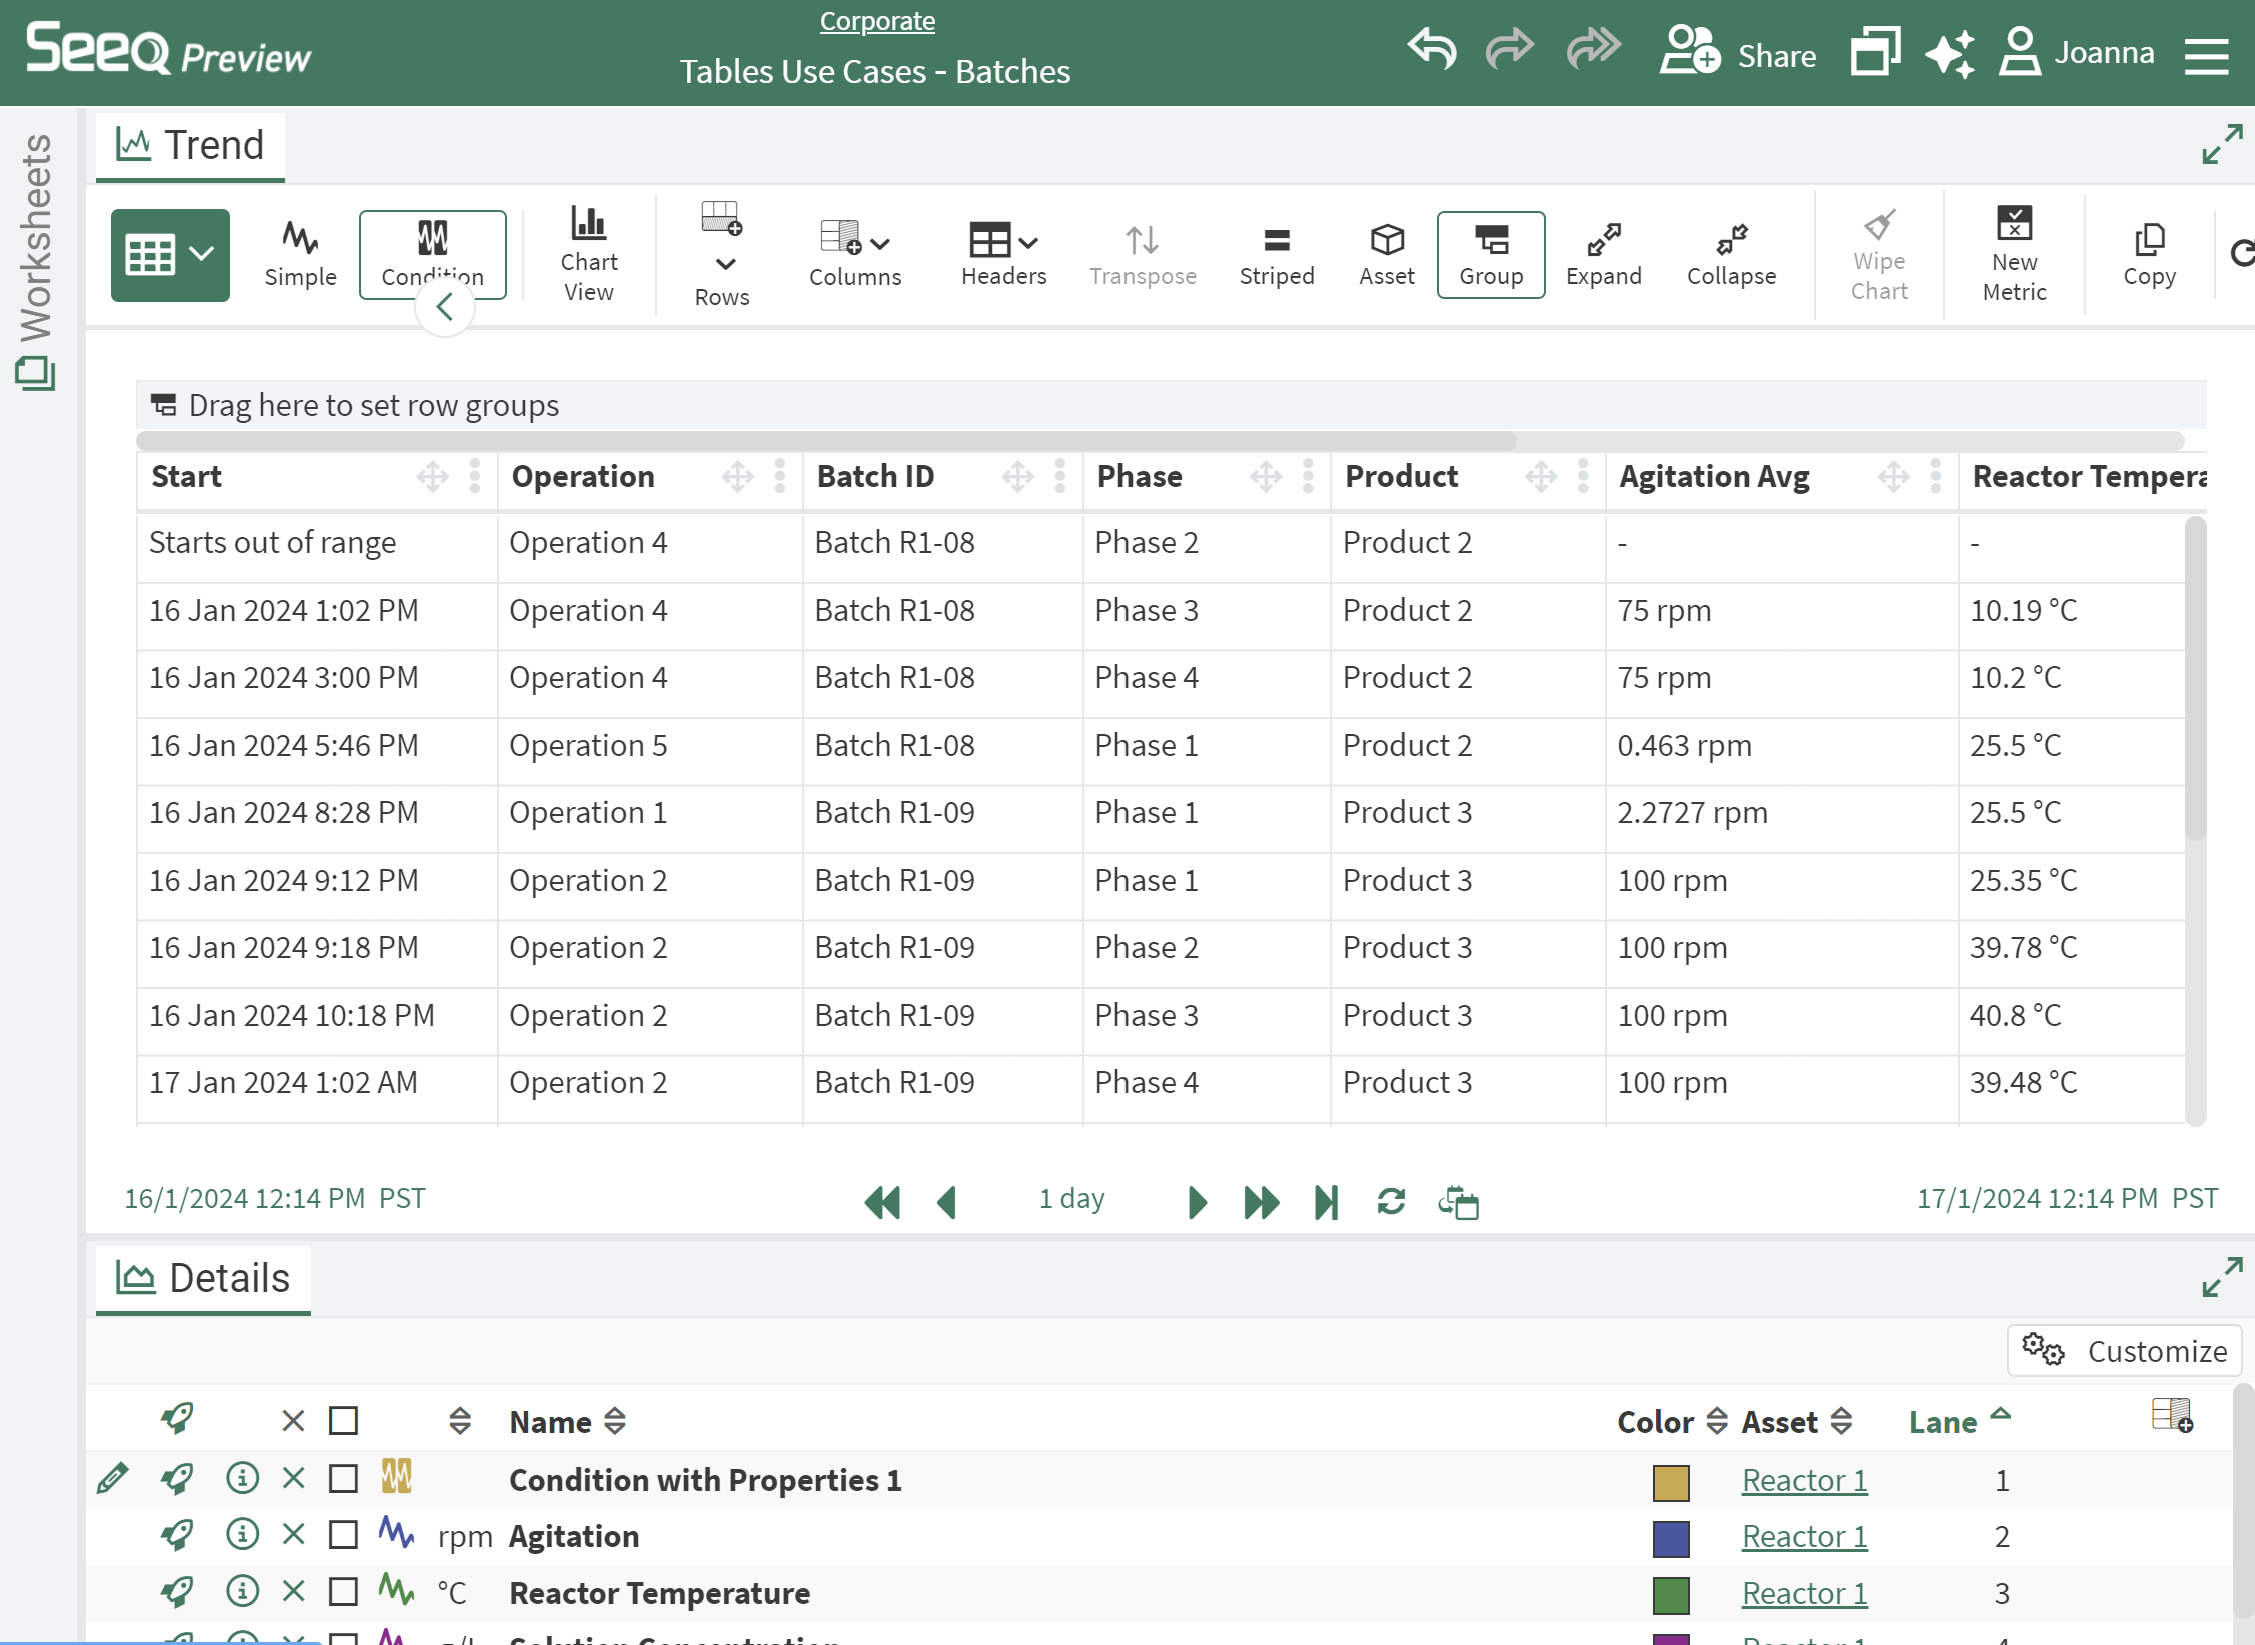Image resolution: width=2255 pixels, height=1645 pixels.
Task: Click the redo arrow in header
Action: coord(1510,48)
